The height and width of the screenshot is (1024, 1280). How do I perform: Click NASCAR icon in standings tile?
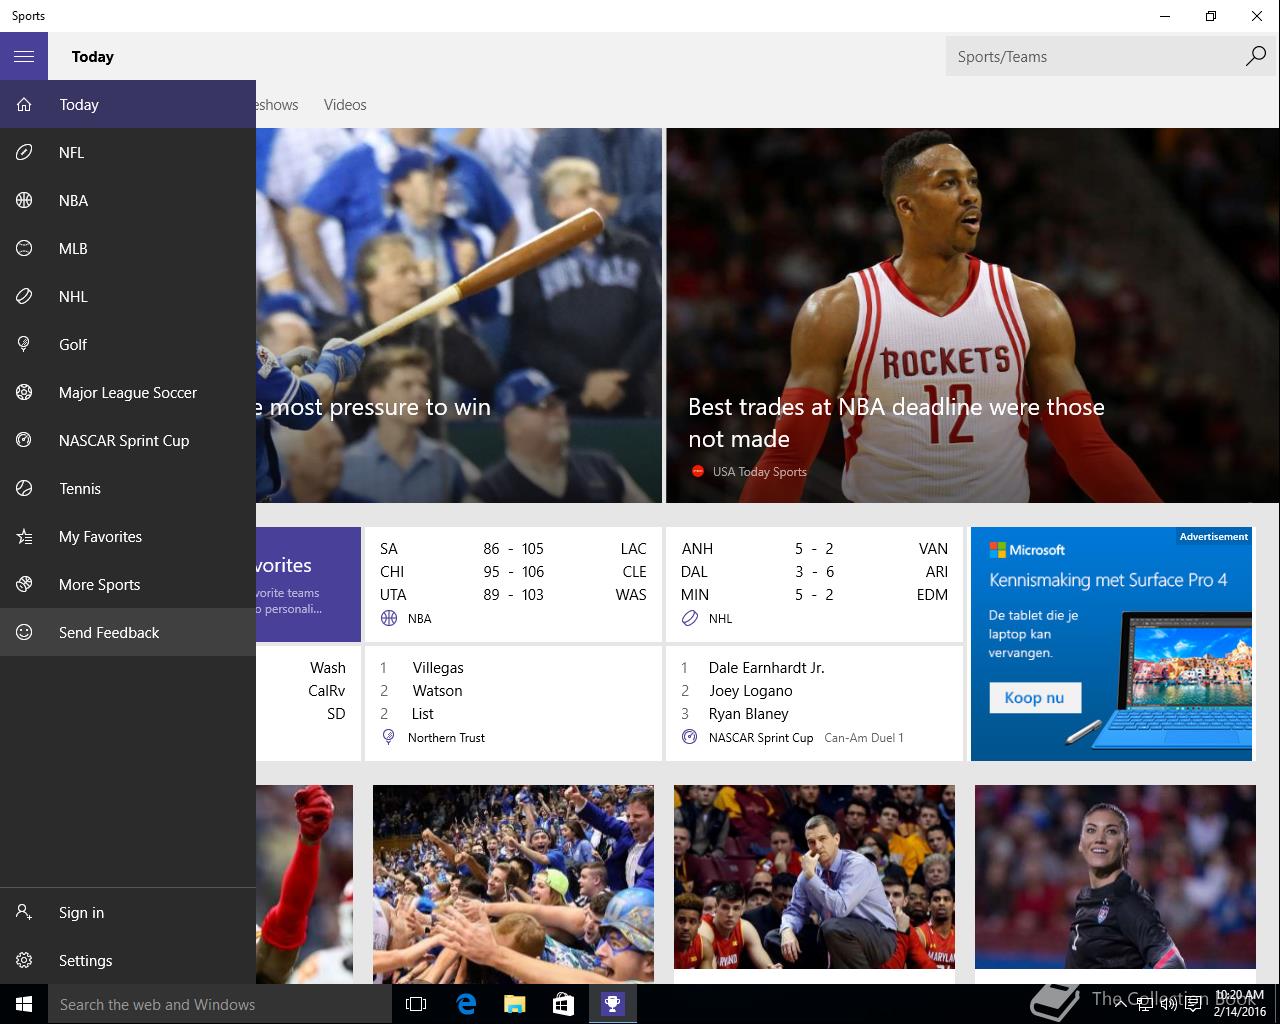690,737
